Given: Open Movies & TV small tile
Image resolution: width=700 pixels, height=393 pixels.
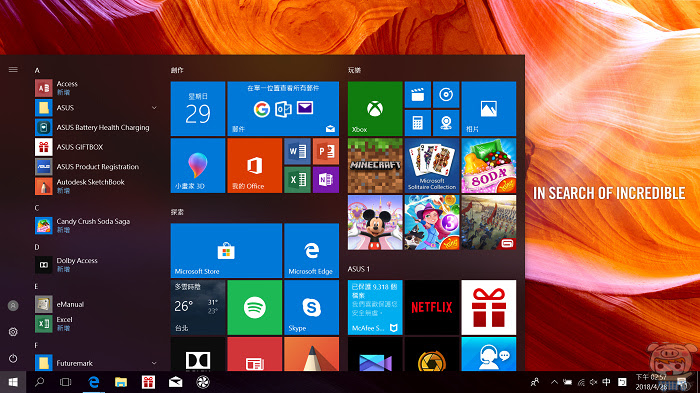Looking at the screenshot, I should [x=417, y=94].
